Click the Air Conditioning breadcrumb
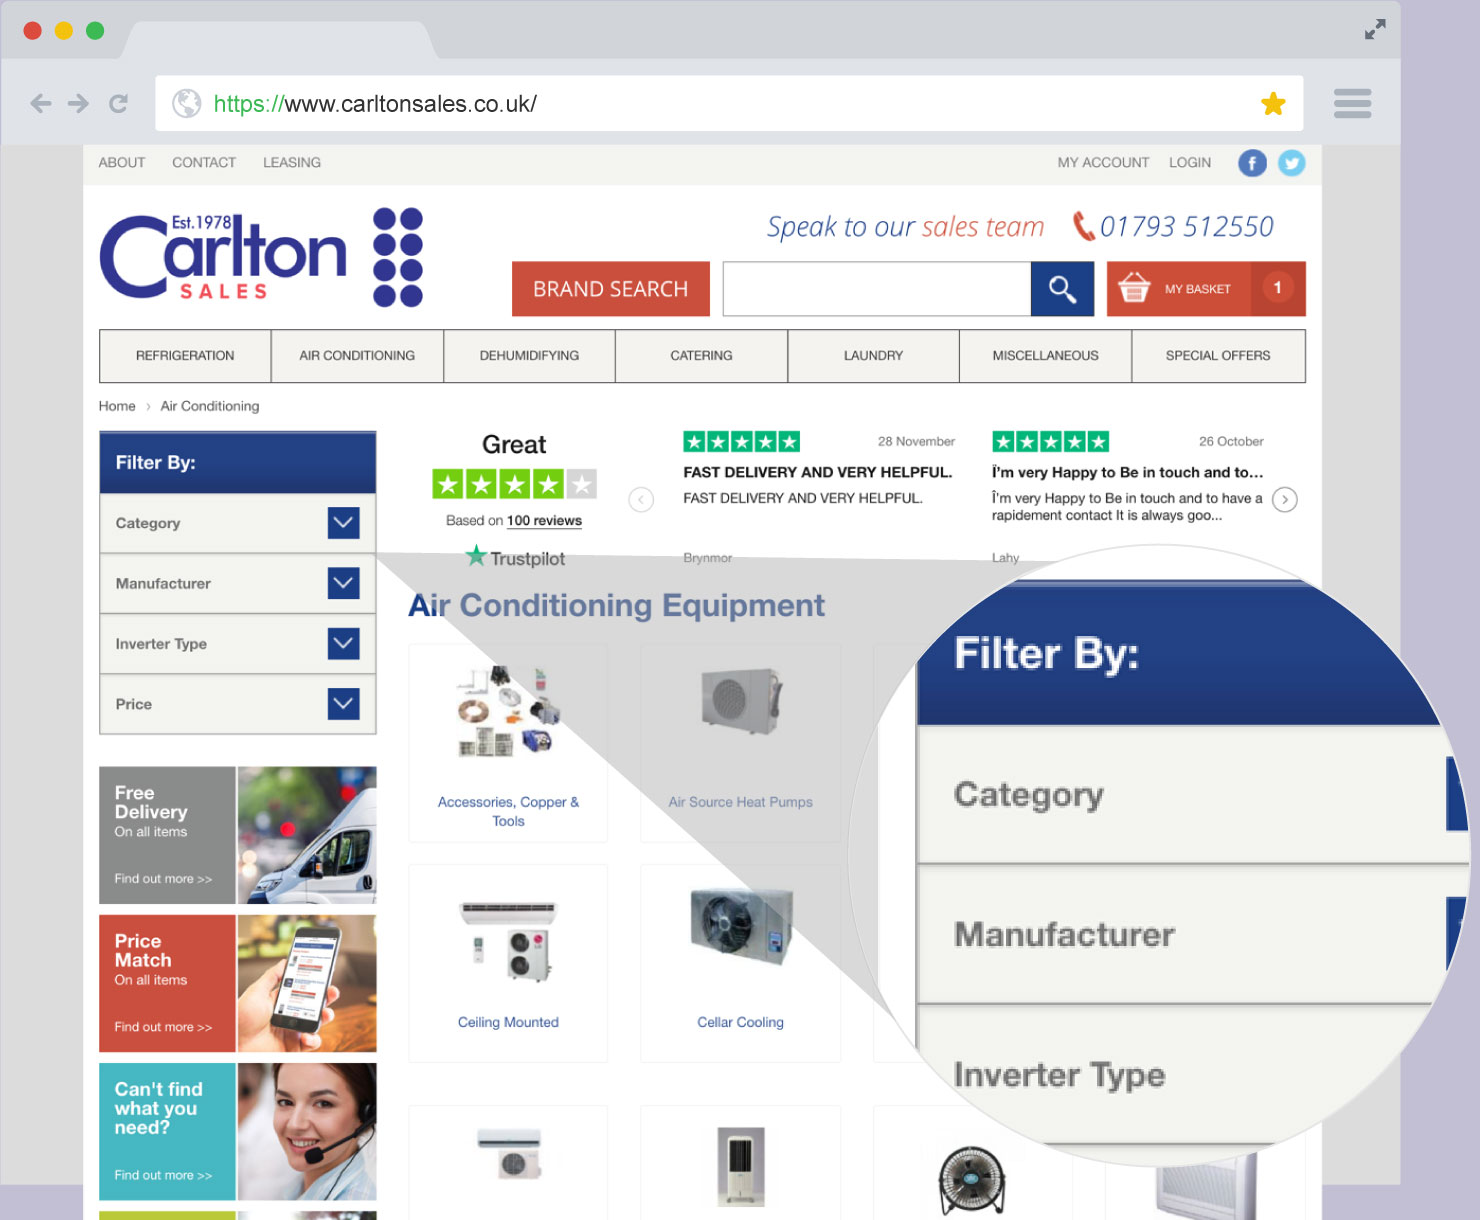 pos(210,406)
